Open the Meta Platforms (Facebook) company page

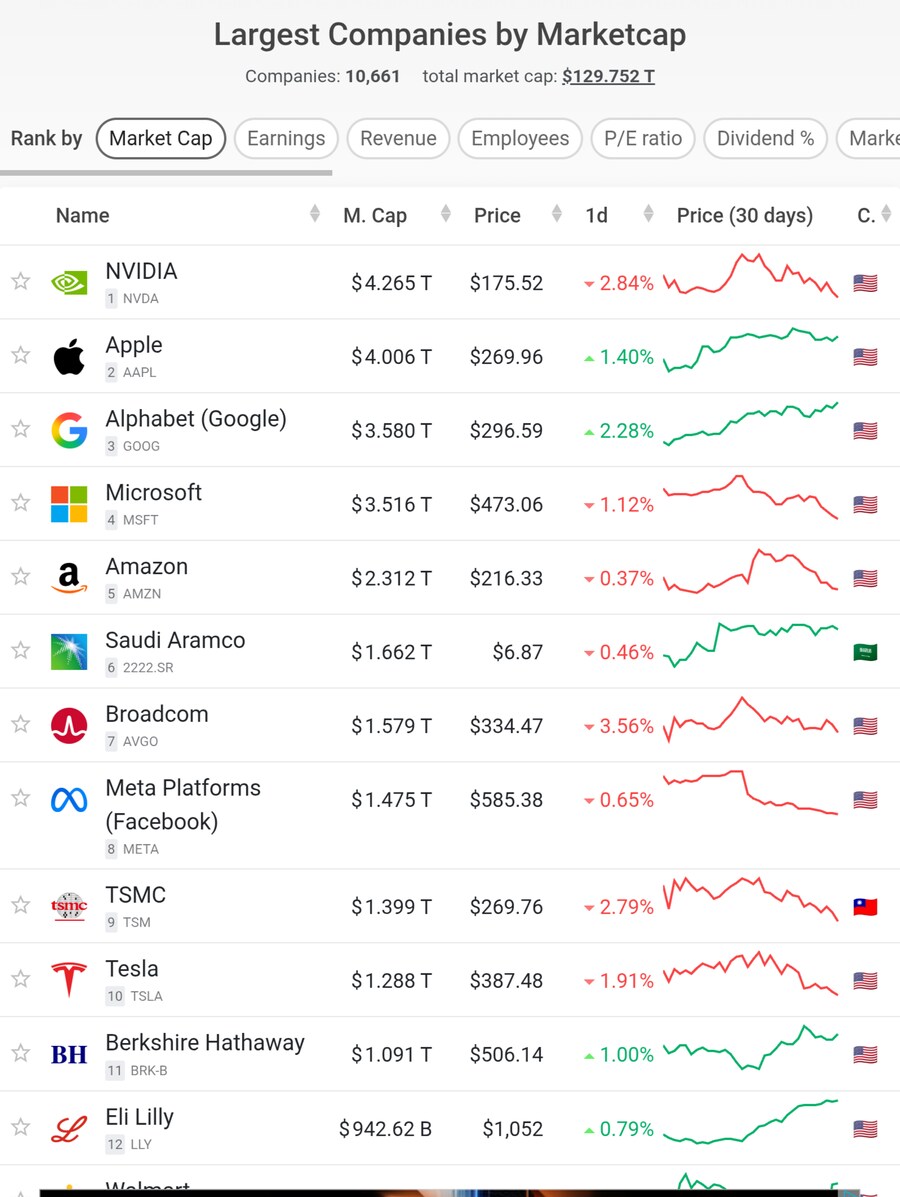point(183,804)
